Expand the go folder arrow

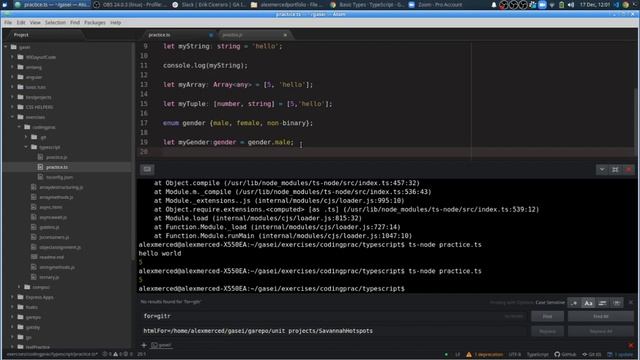tap(12, 337)
